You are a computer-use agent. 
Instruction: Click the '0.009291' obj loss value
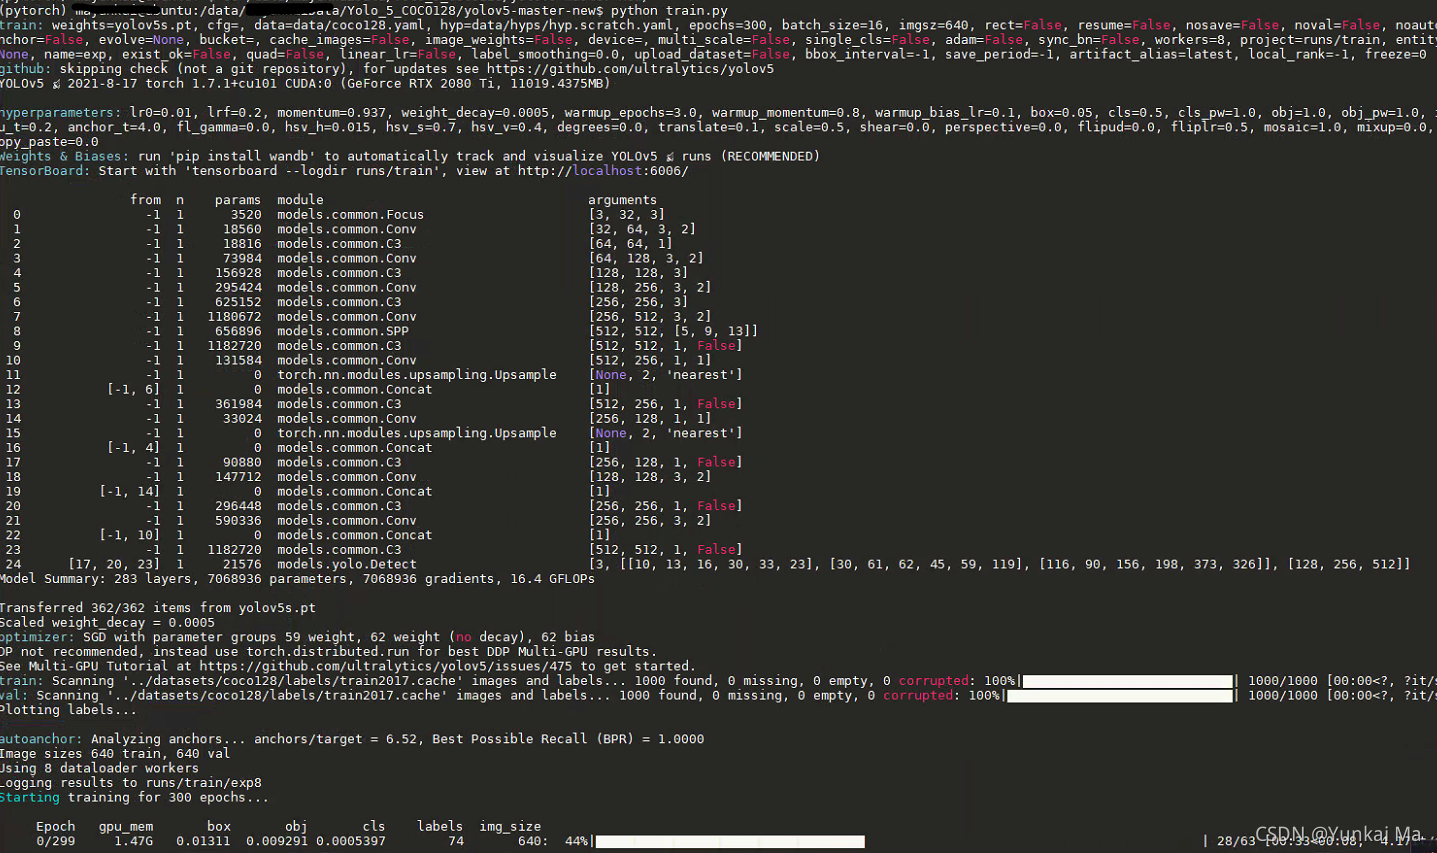pos(277,841)
